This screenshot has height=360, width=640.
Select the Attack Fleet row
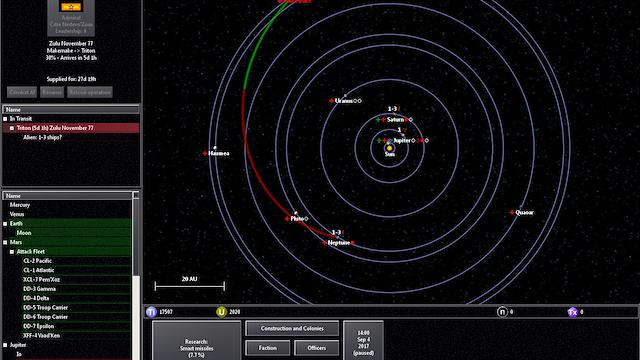click(67, 252)
